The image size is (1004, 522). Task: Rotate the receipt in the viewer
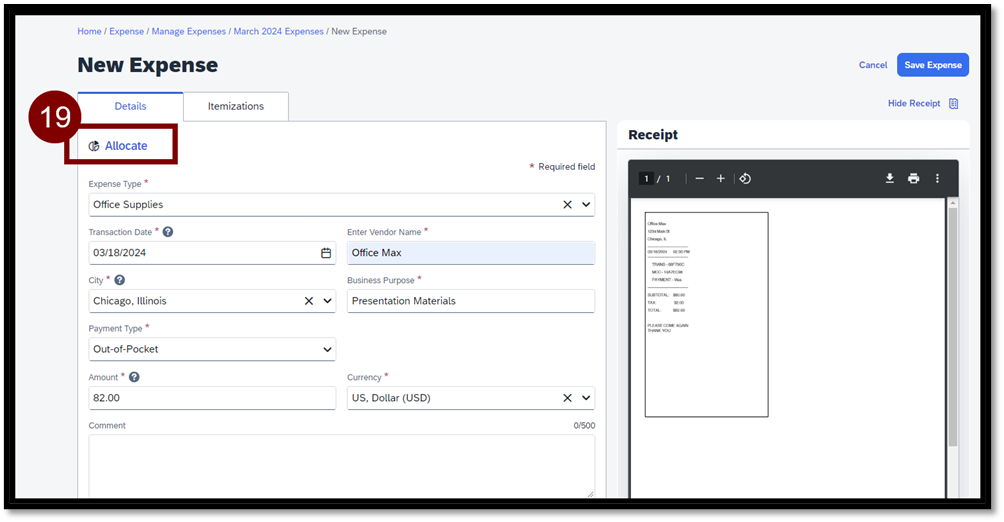(x=745, y=178)
